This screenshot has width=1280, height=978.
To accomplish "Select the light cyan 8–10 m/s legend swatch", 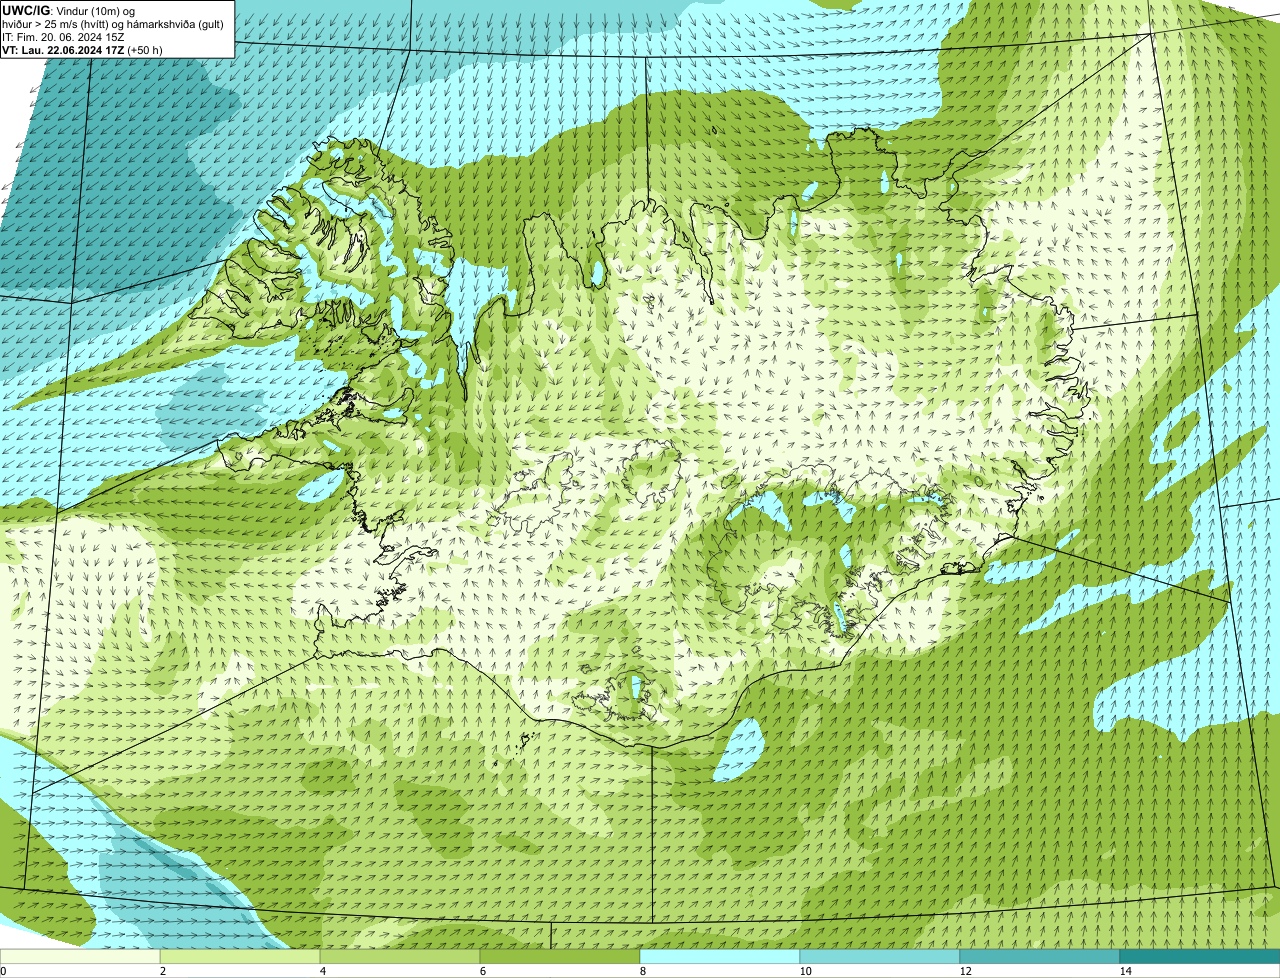I will 720,956.
